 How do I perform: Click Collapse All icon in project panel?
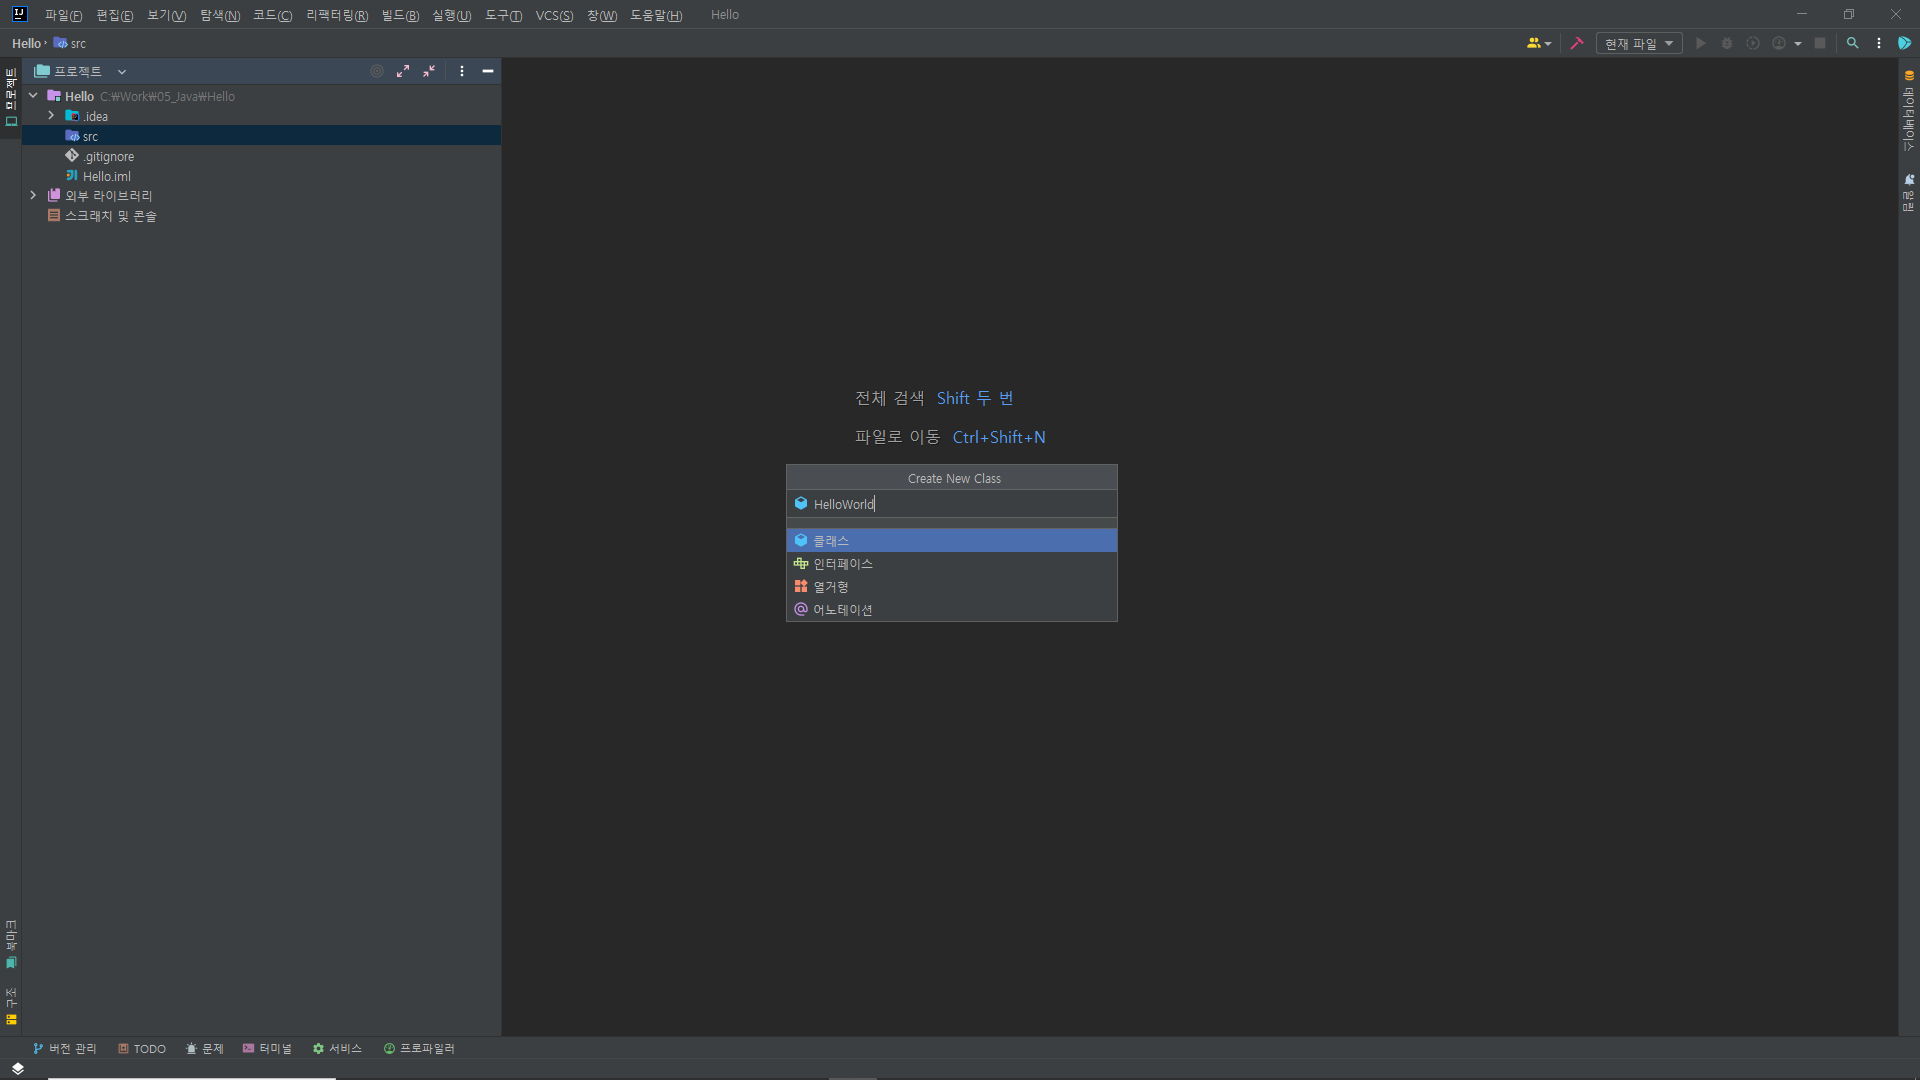click(429, 71)
